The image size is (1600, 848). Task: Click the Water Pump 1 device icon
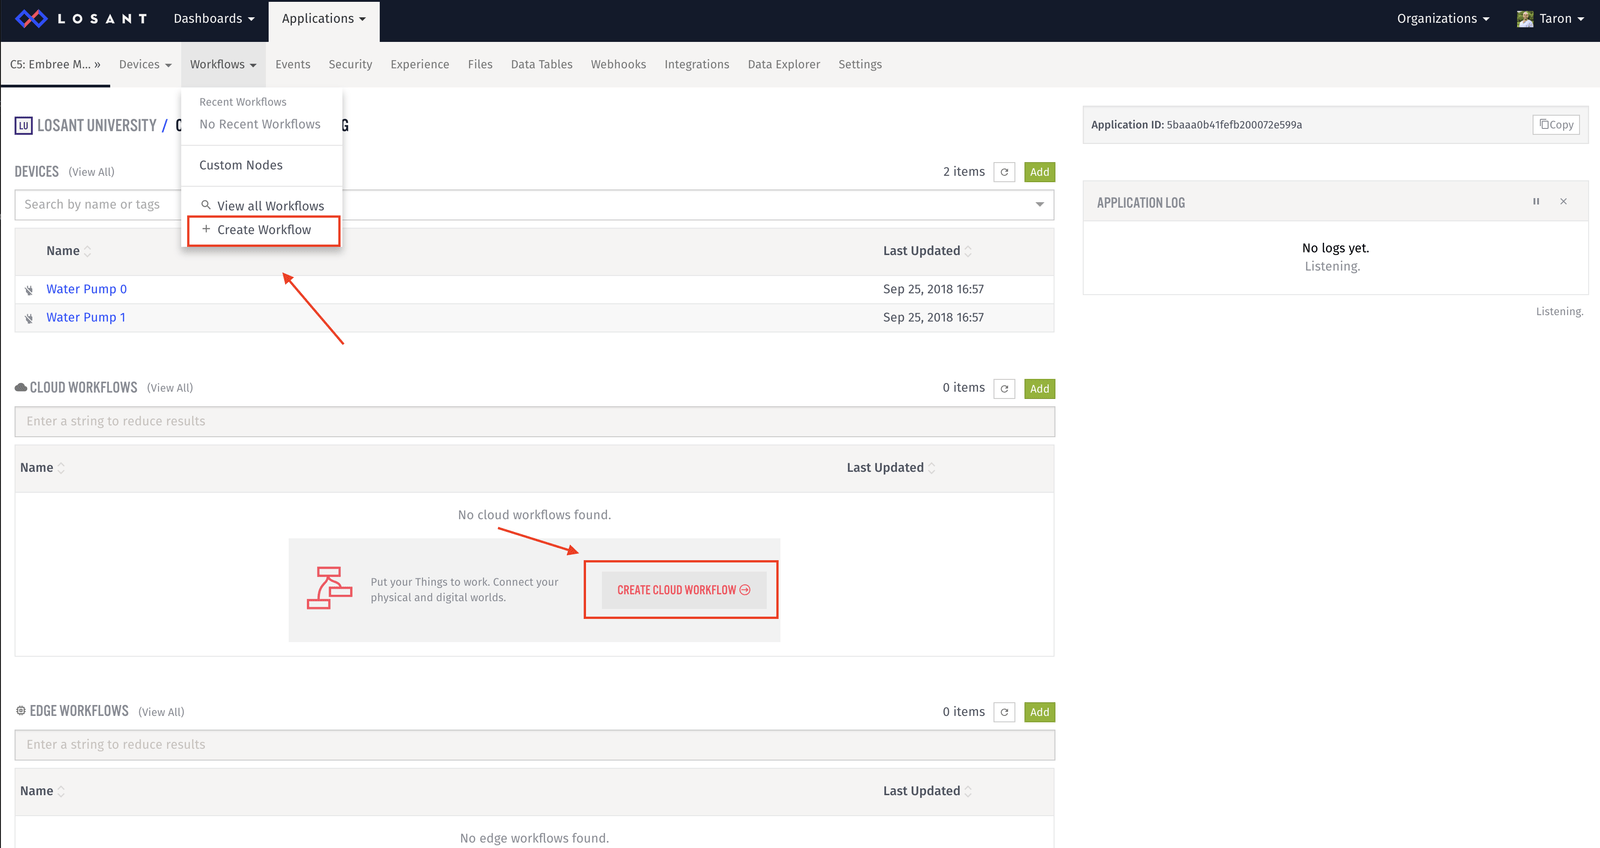coord(29,318)
